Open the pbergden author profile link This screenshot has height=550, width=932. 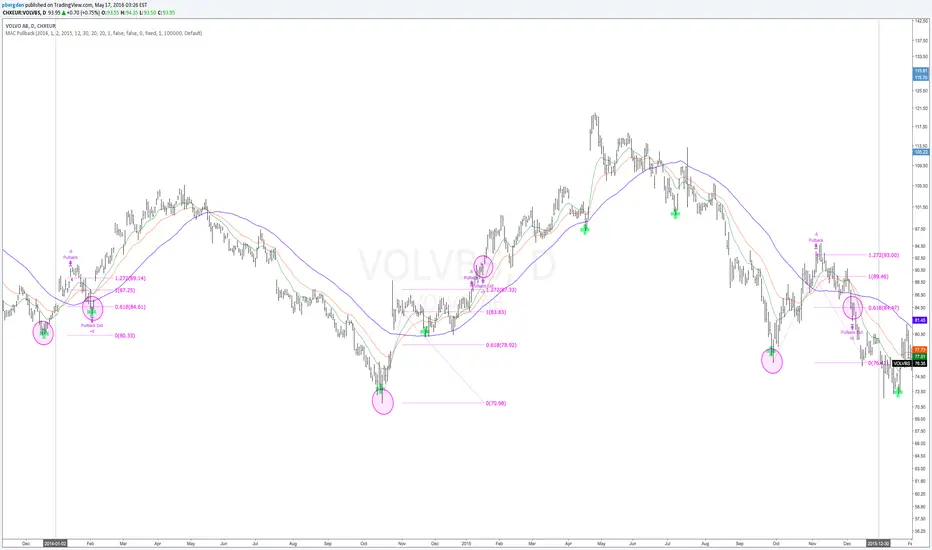coord(12,5)
